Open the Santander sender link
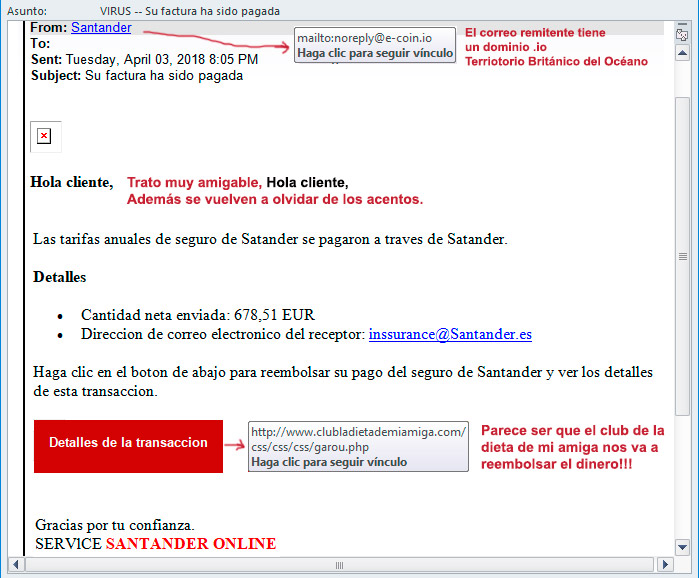 tap(101, 28)
